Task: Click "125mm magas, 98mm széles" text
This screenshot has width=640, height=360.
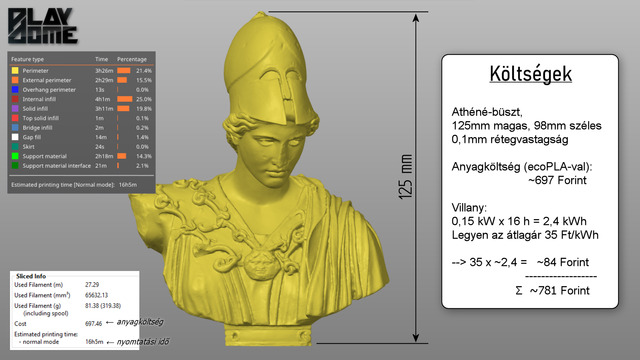Action: coord(527,126)
